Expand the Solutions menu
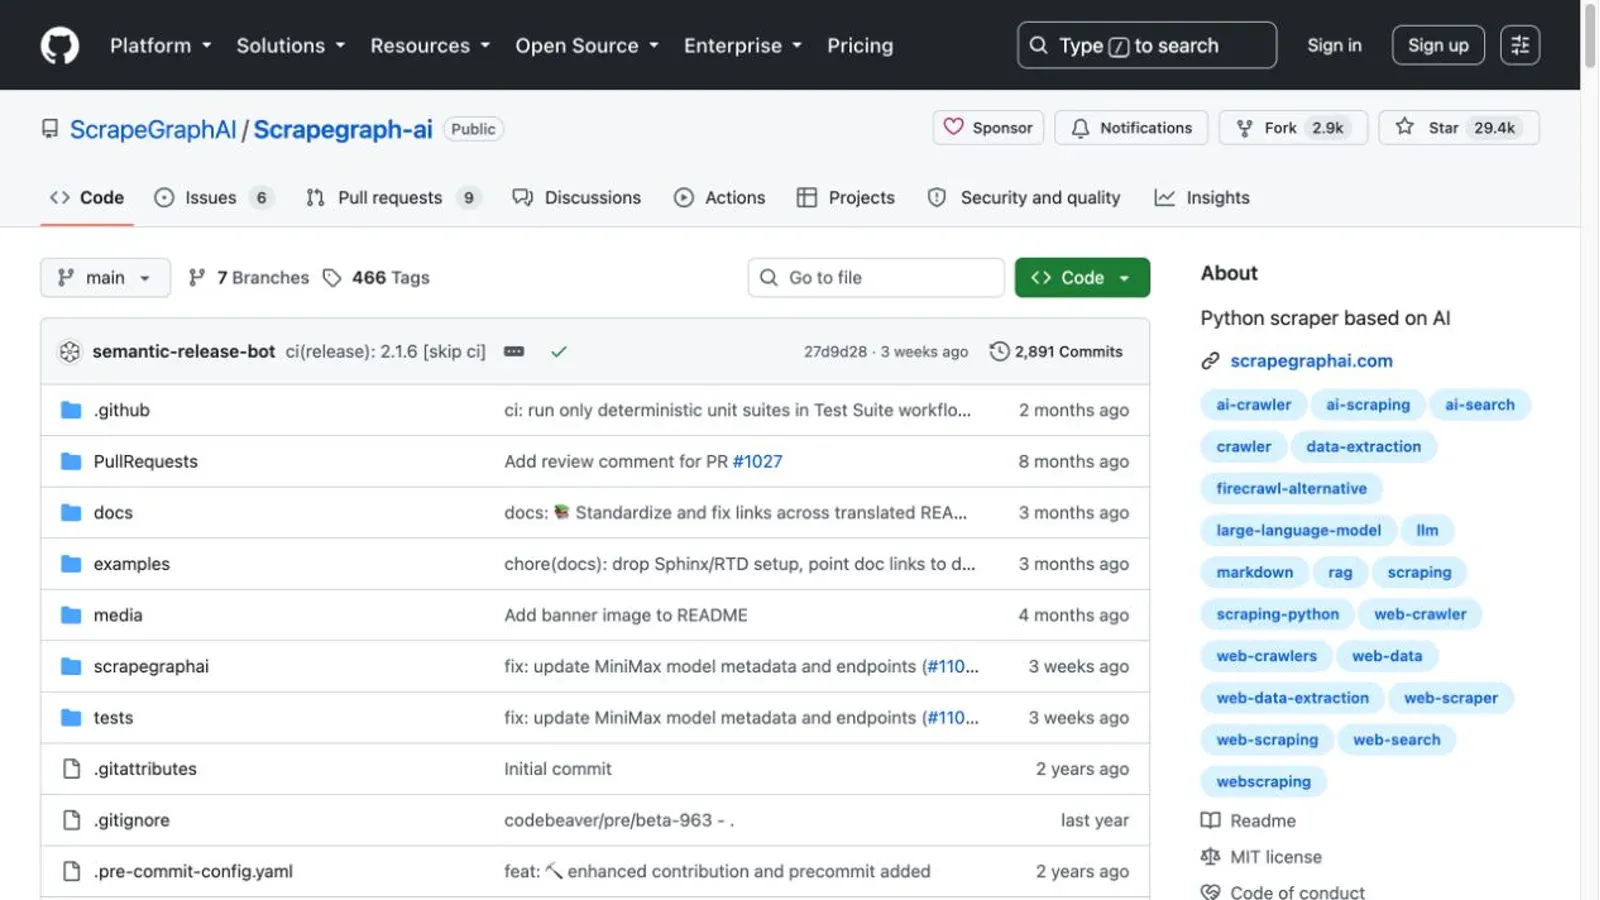 [x=290, y=45]
